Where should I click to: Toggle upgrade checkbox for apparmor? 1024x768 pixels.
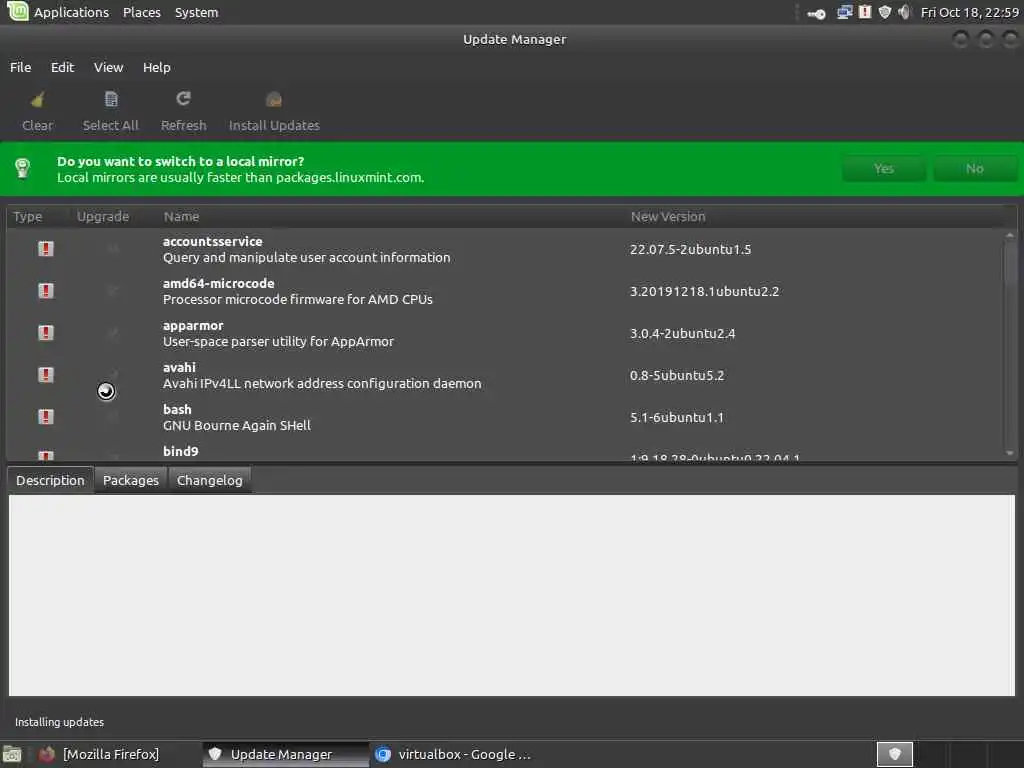(113, 333)
